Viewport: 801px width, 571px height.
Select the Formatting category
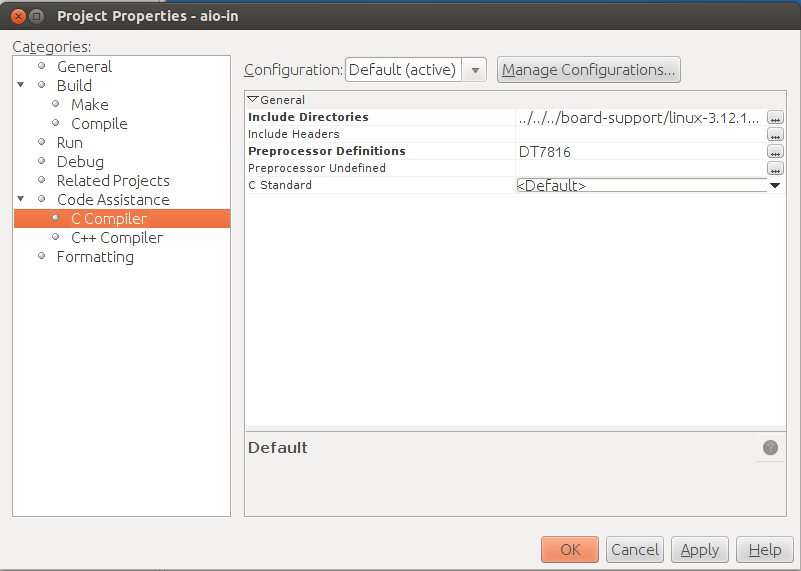(x=94, y=257)
